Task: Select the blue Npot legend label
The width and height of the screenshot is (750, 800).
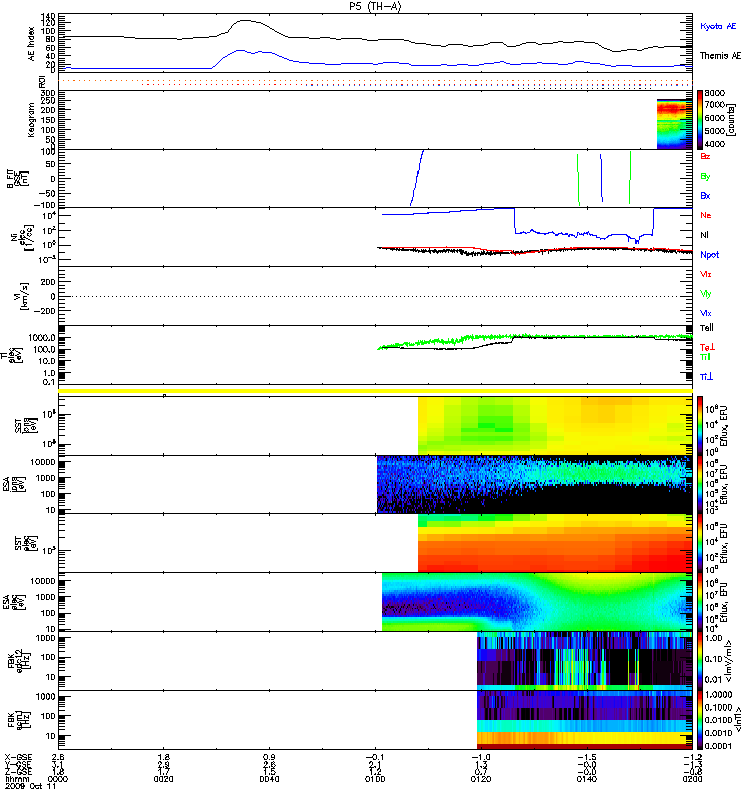Action: [x=710, y=255]
